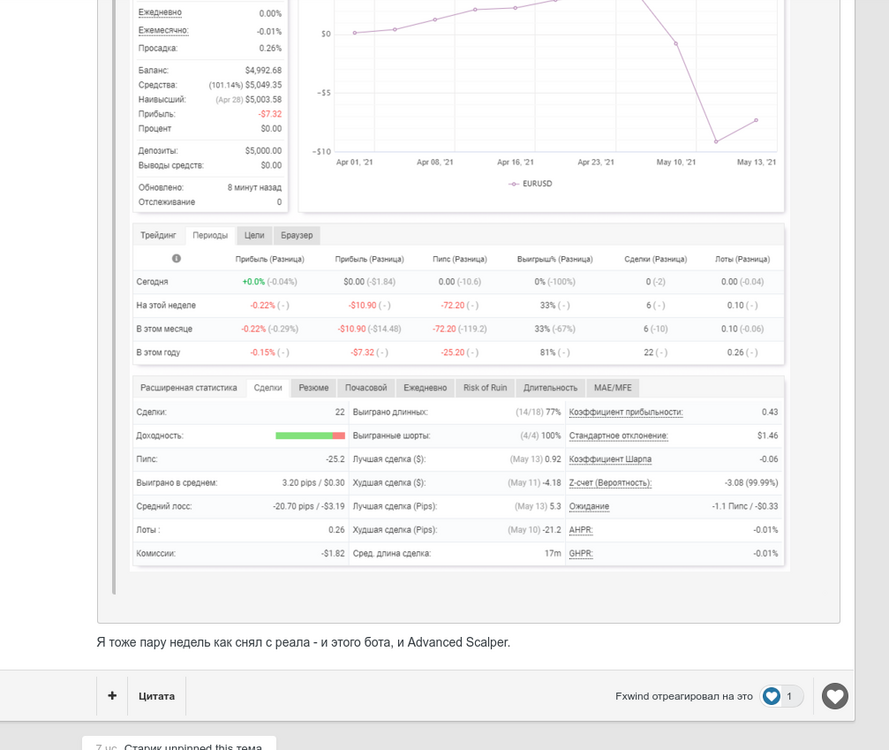Click the На этой неделе row label
The image size is (889, 750).
click(166, 305)
